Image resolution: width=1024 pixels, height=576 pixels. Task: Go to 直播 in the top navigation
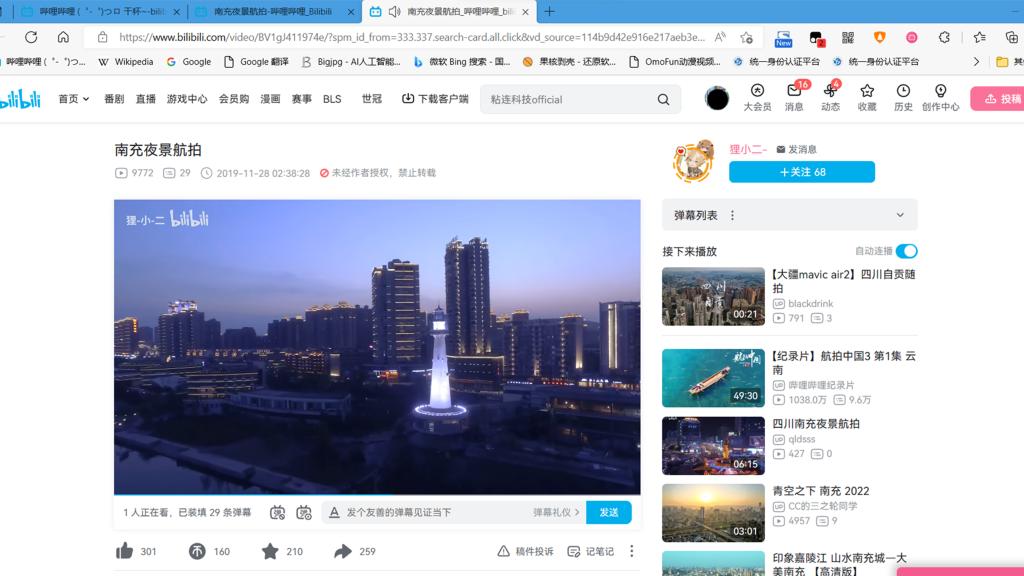tap(146, 99)
